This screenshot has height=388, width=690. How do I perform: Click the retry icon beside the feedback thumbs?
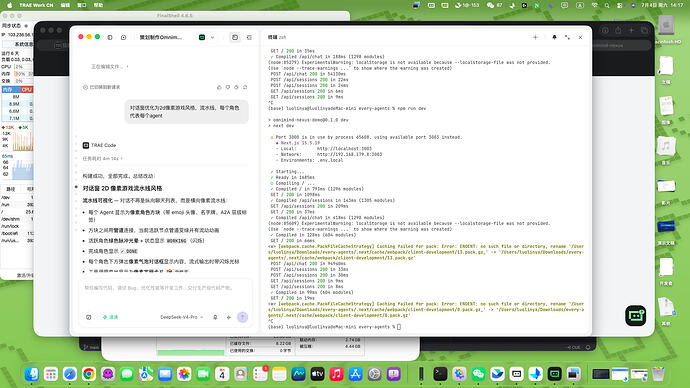click(x=236, y=87)
